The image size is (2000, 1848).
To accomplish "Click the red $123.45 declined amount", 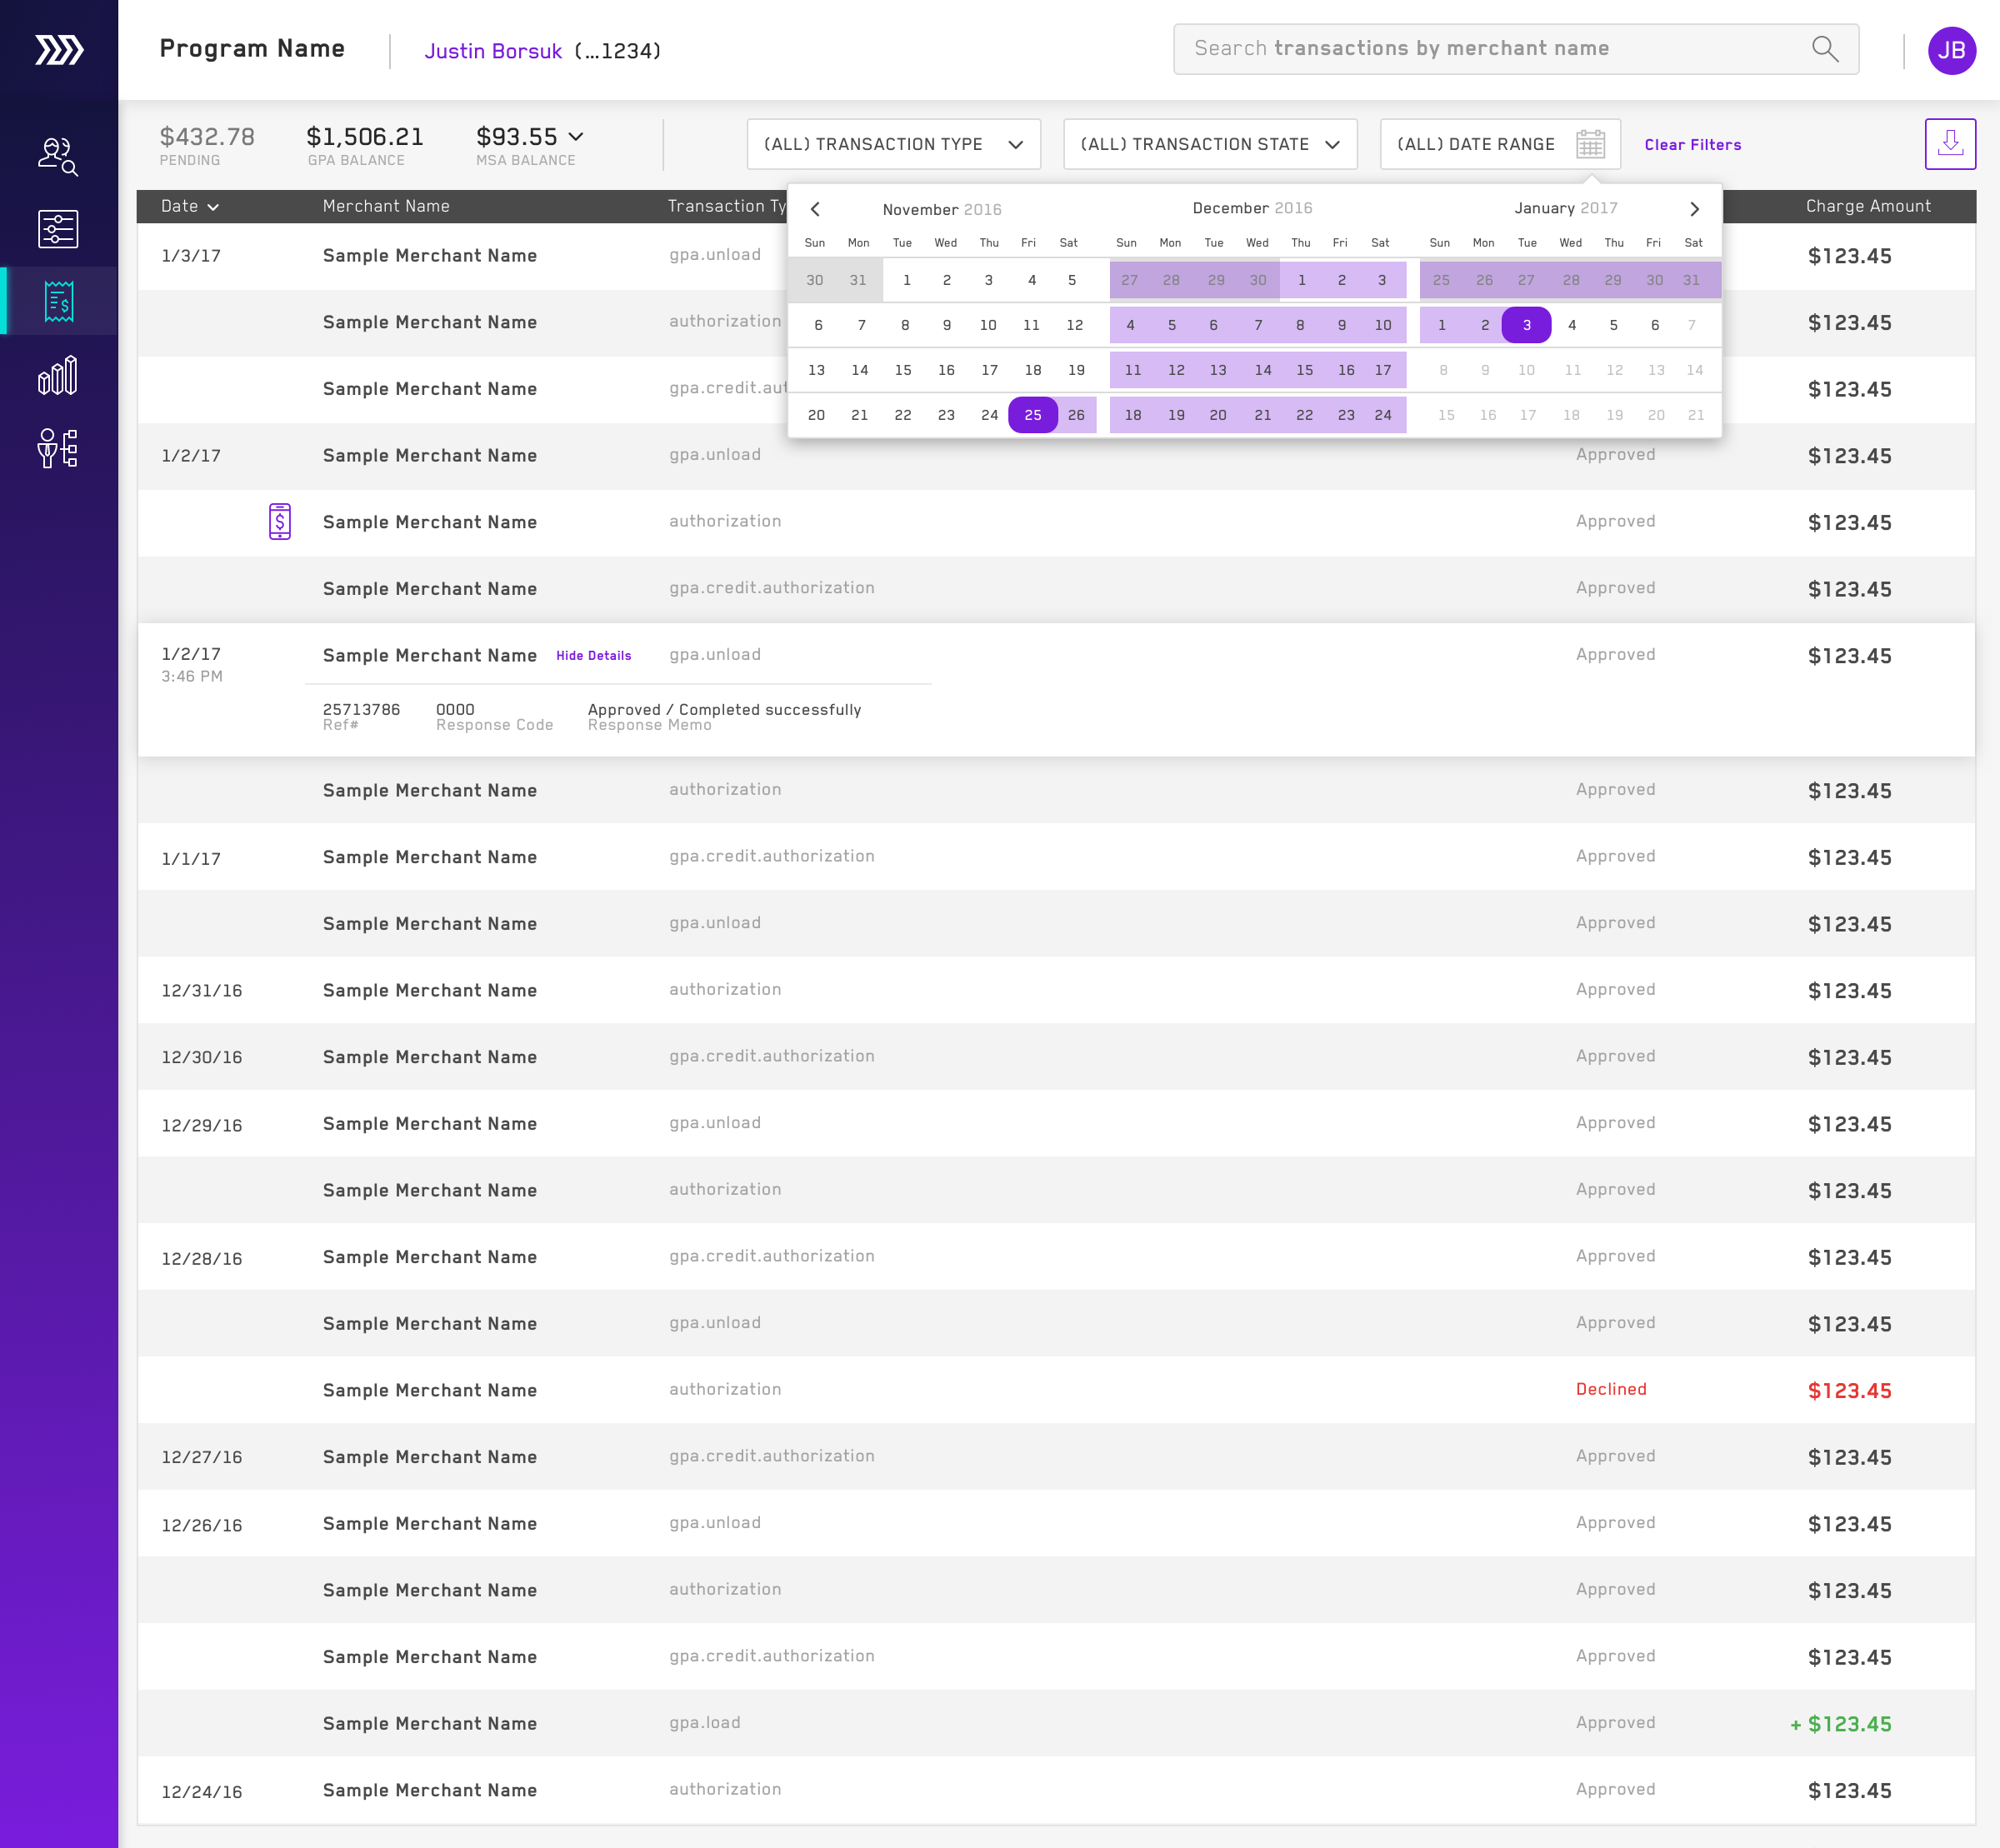I will point(1849,1390).
